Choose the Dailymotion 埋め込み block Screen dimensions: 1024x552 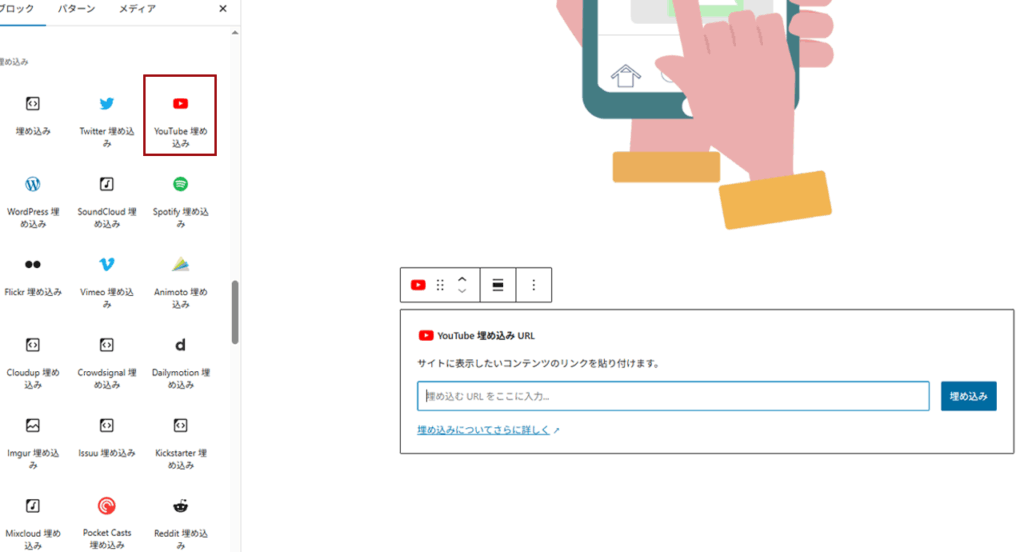(180, 362)
